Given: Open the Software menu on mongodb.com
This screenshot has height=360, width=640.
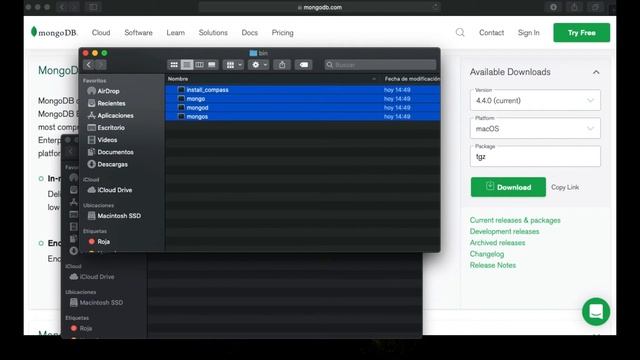Looking at the screenshot, I should [138, 33].
